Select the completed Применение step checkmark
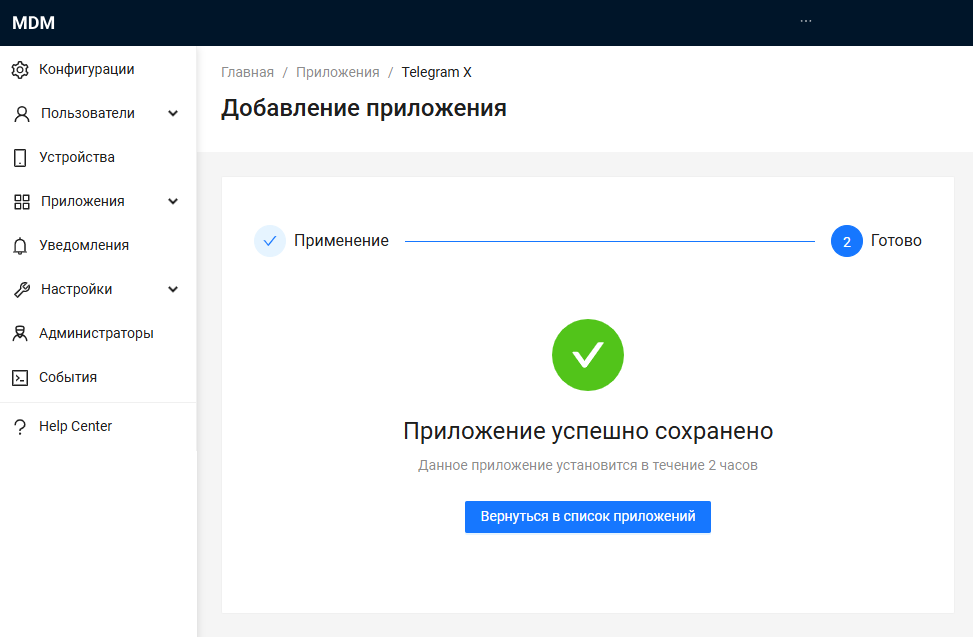 pyautogui.click(x=270, y=241)
